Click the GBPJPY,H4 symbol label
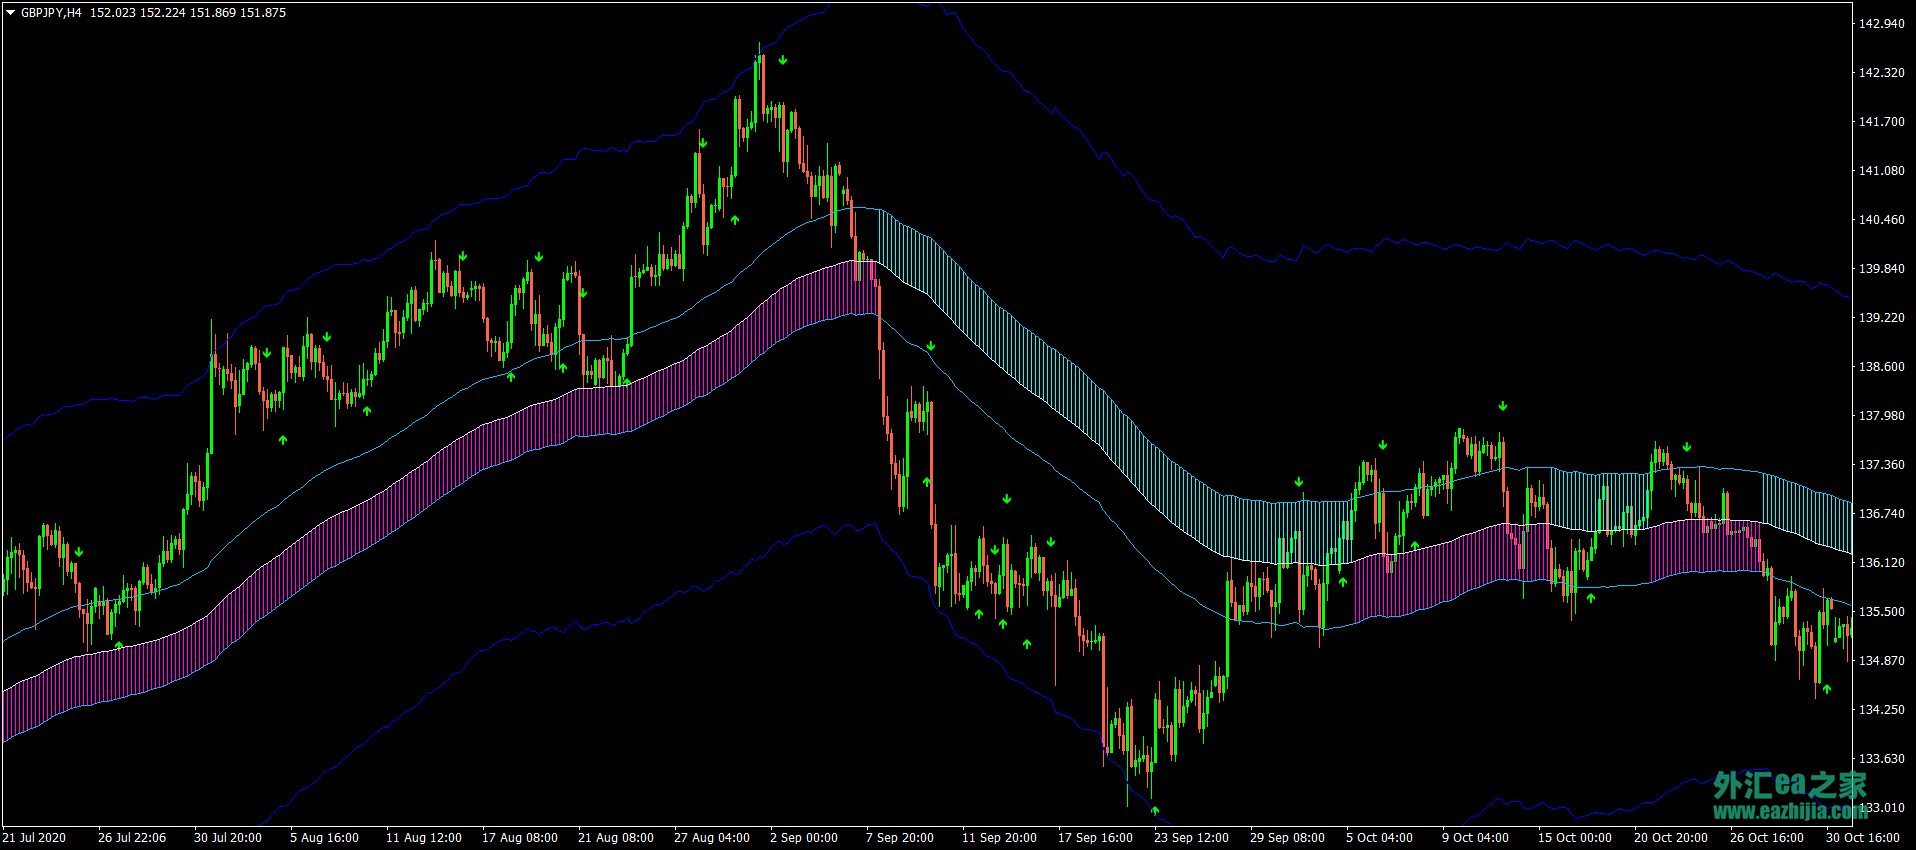The image size is (1916, 850). click(51, 13)
